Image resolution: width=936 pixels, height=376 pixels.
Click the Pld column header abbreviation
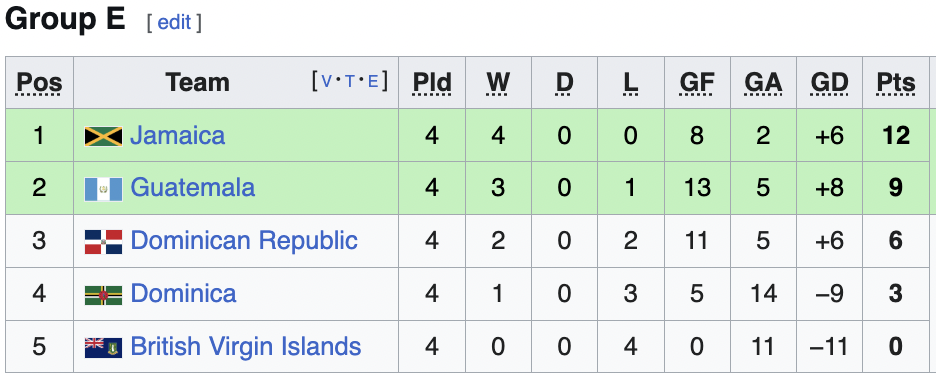coord(432,83)
